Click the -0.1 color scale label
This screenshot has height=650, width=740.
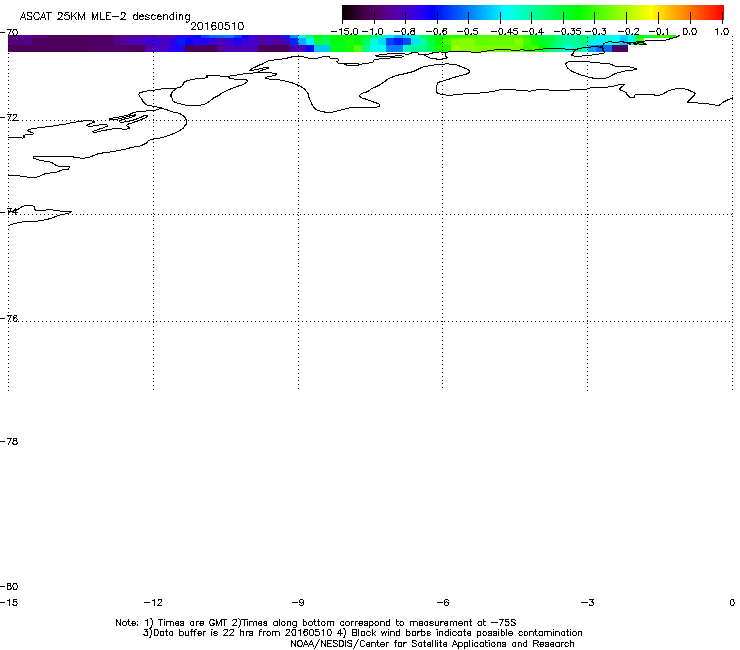(x=658, y=32)
